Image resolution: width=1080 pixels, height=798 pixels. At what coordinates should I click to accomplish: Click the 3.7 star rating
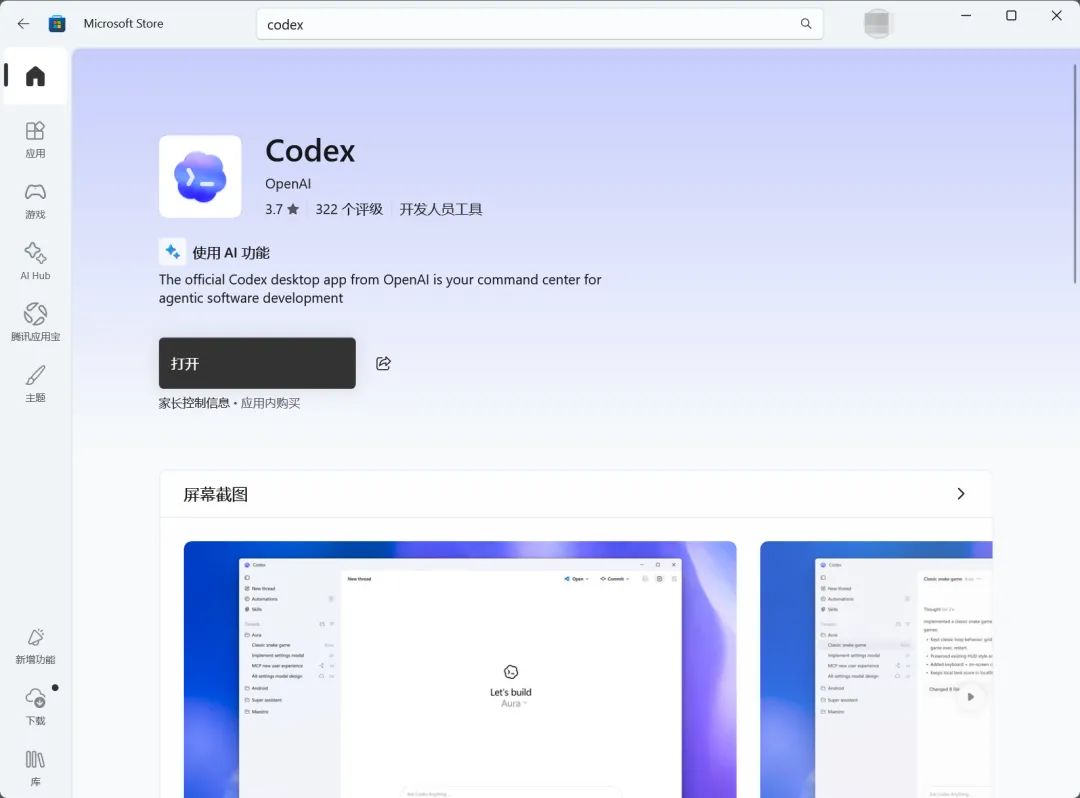(x=282, y=209)
